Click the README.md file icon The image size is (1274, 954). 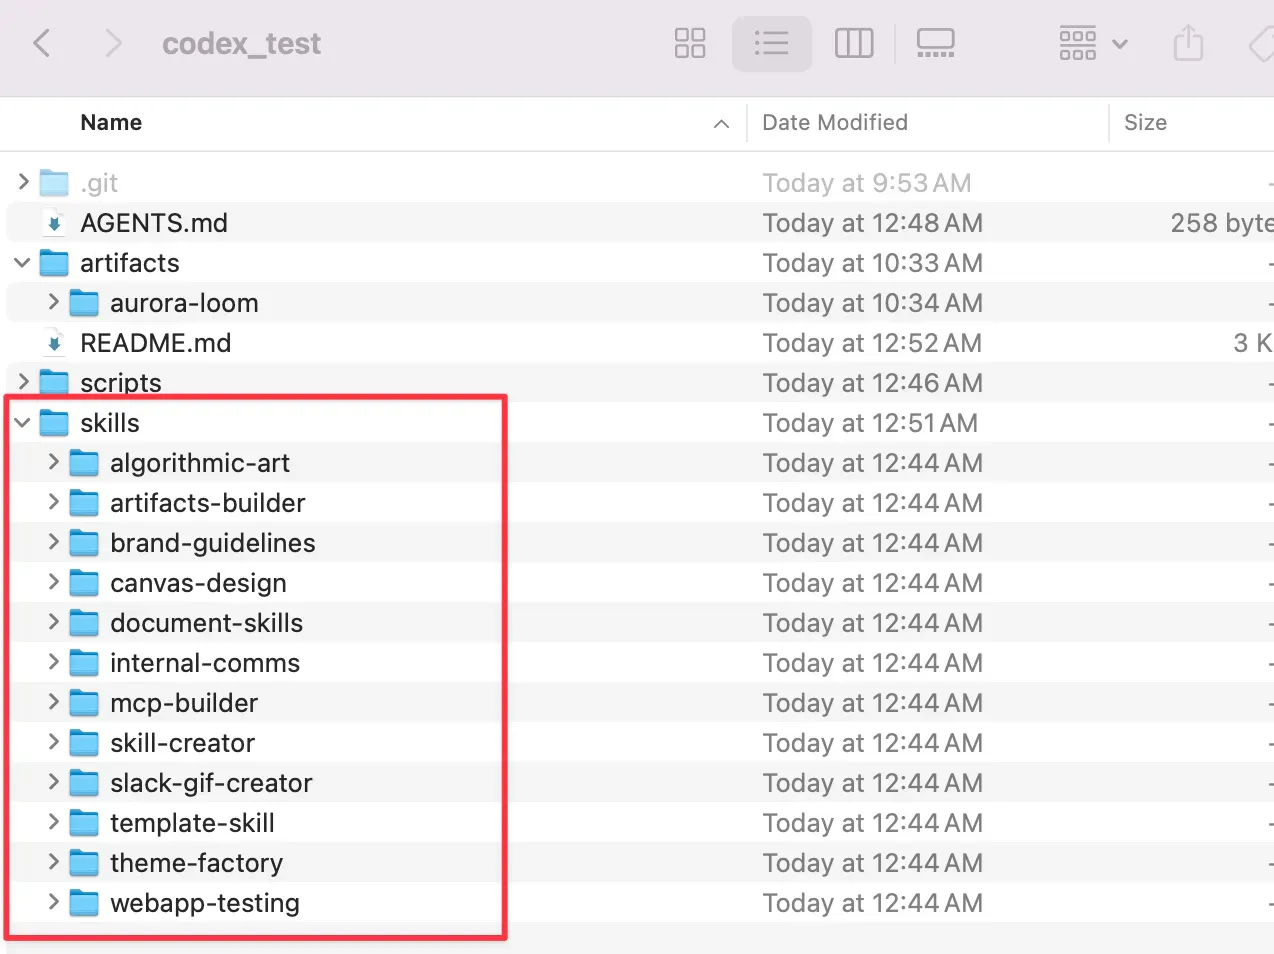tap(54, 343)
